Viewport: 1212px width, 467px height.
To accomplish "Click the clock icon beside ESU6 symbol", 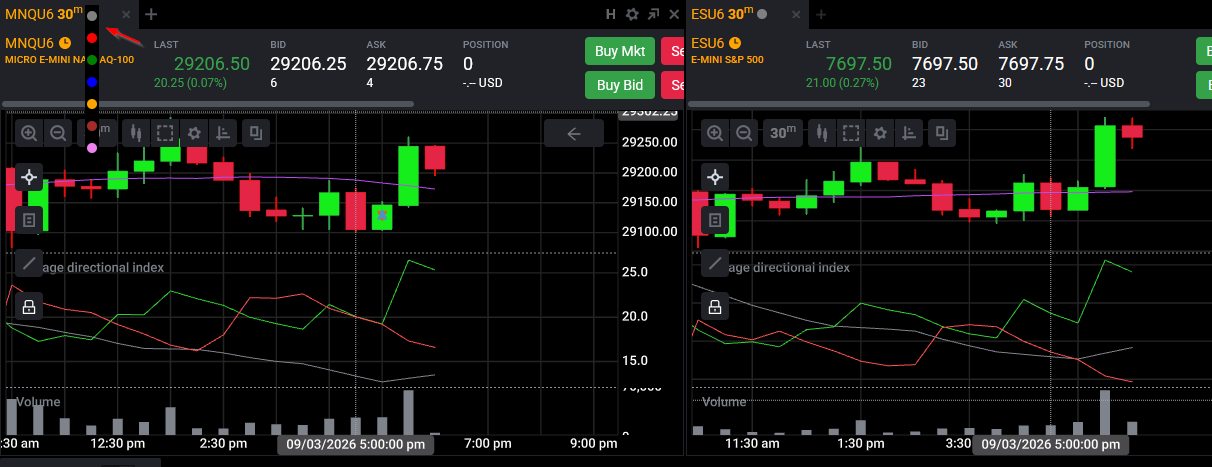I will pos(735,43).
